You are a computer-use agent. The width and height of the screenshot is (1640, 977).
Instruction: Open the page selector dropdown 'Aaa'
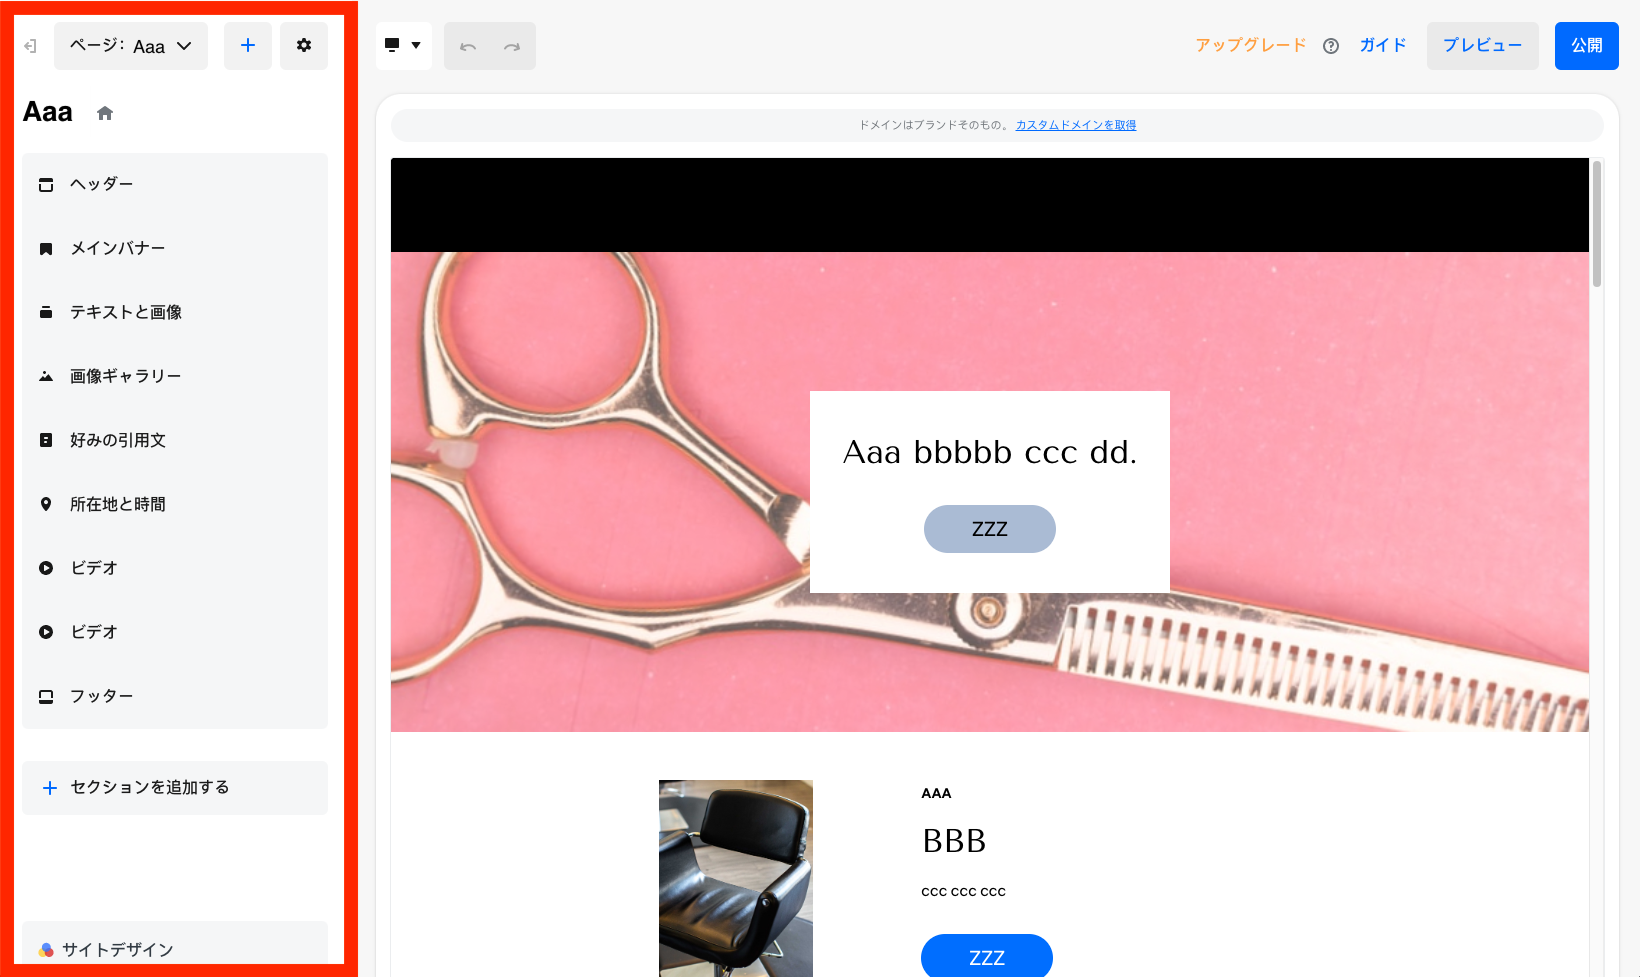(131, 46)
